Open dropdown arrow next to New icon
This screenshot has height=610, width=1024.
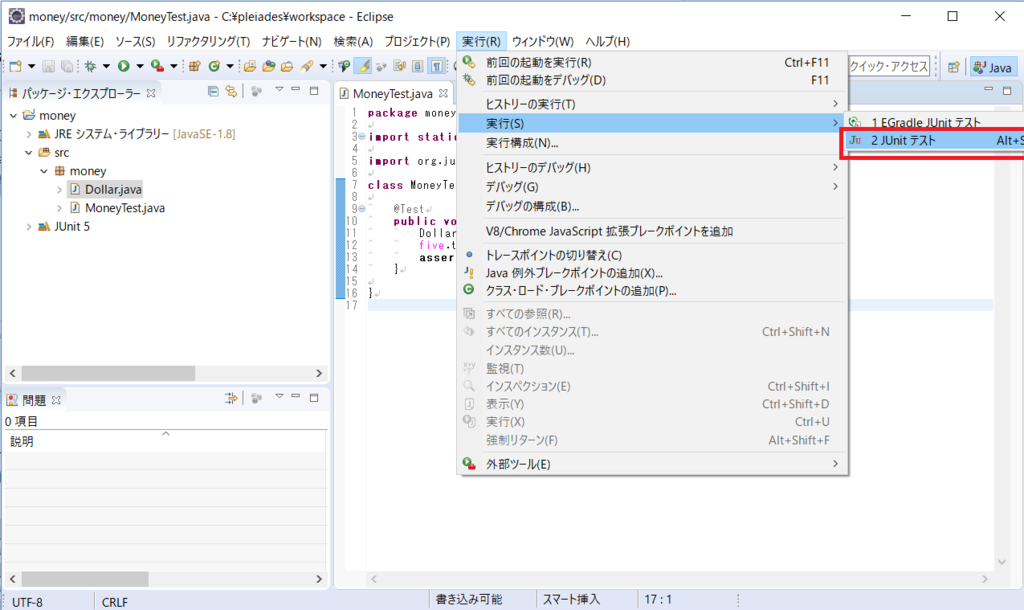[31, 66]
